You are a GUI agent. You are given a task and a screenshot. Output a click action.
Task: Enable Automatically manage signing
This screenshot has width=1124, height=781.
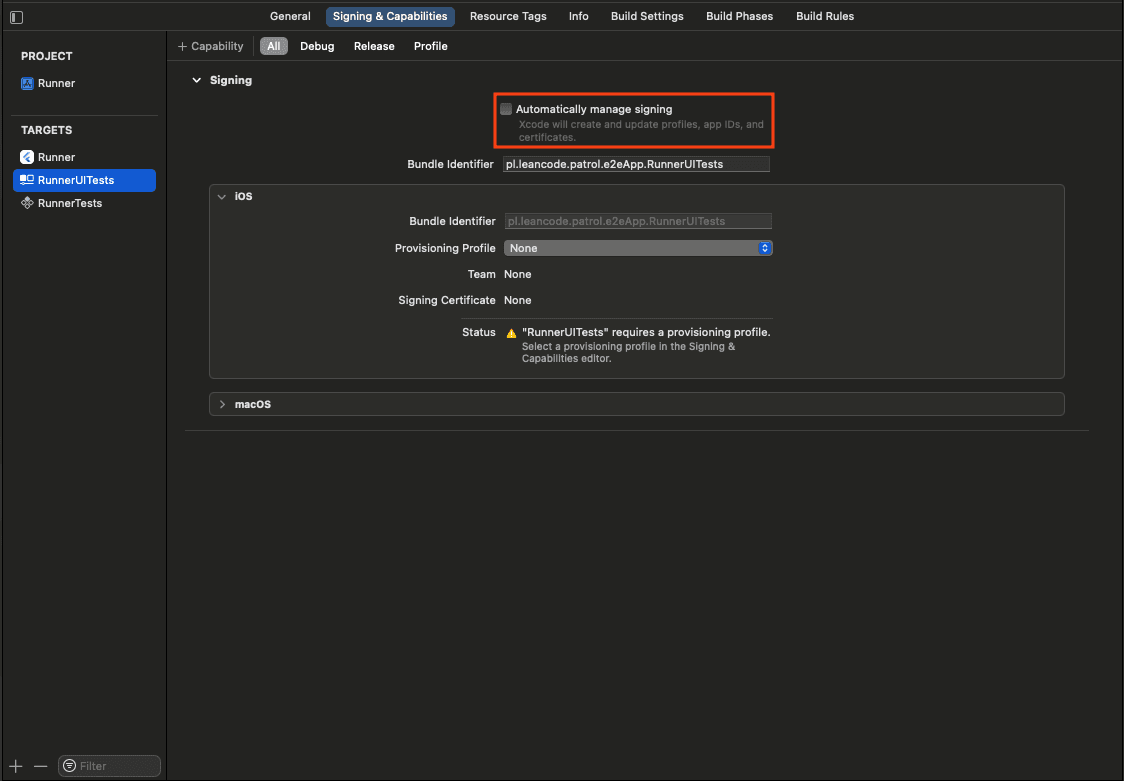coord(506,109)
